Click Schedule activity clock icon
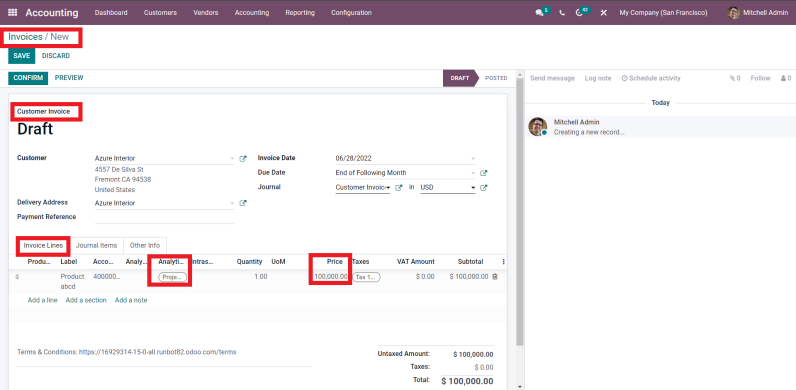796x390 pixels. 624,78
